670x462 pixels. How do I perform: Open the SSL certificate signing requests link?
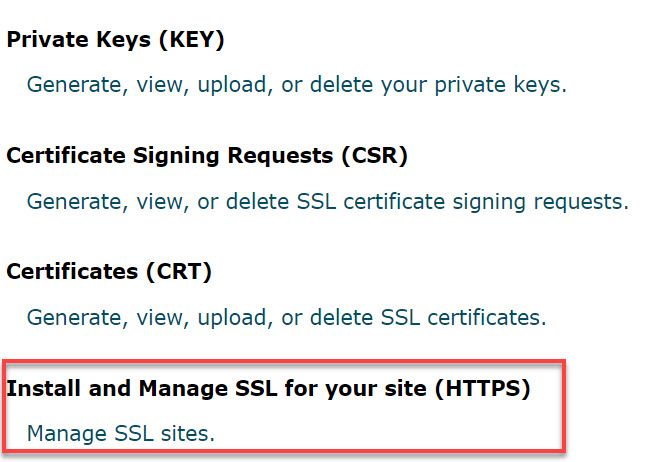(x=327, y=201)
